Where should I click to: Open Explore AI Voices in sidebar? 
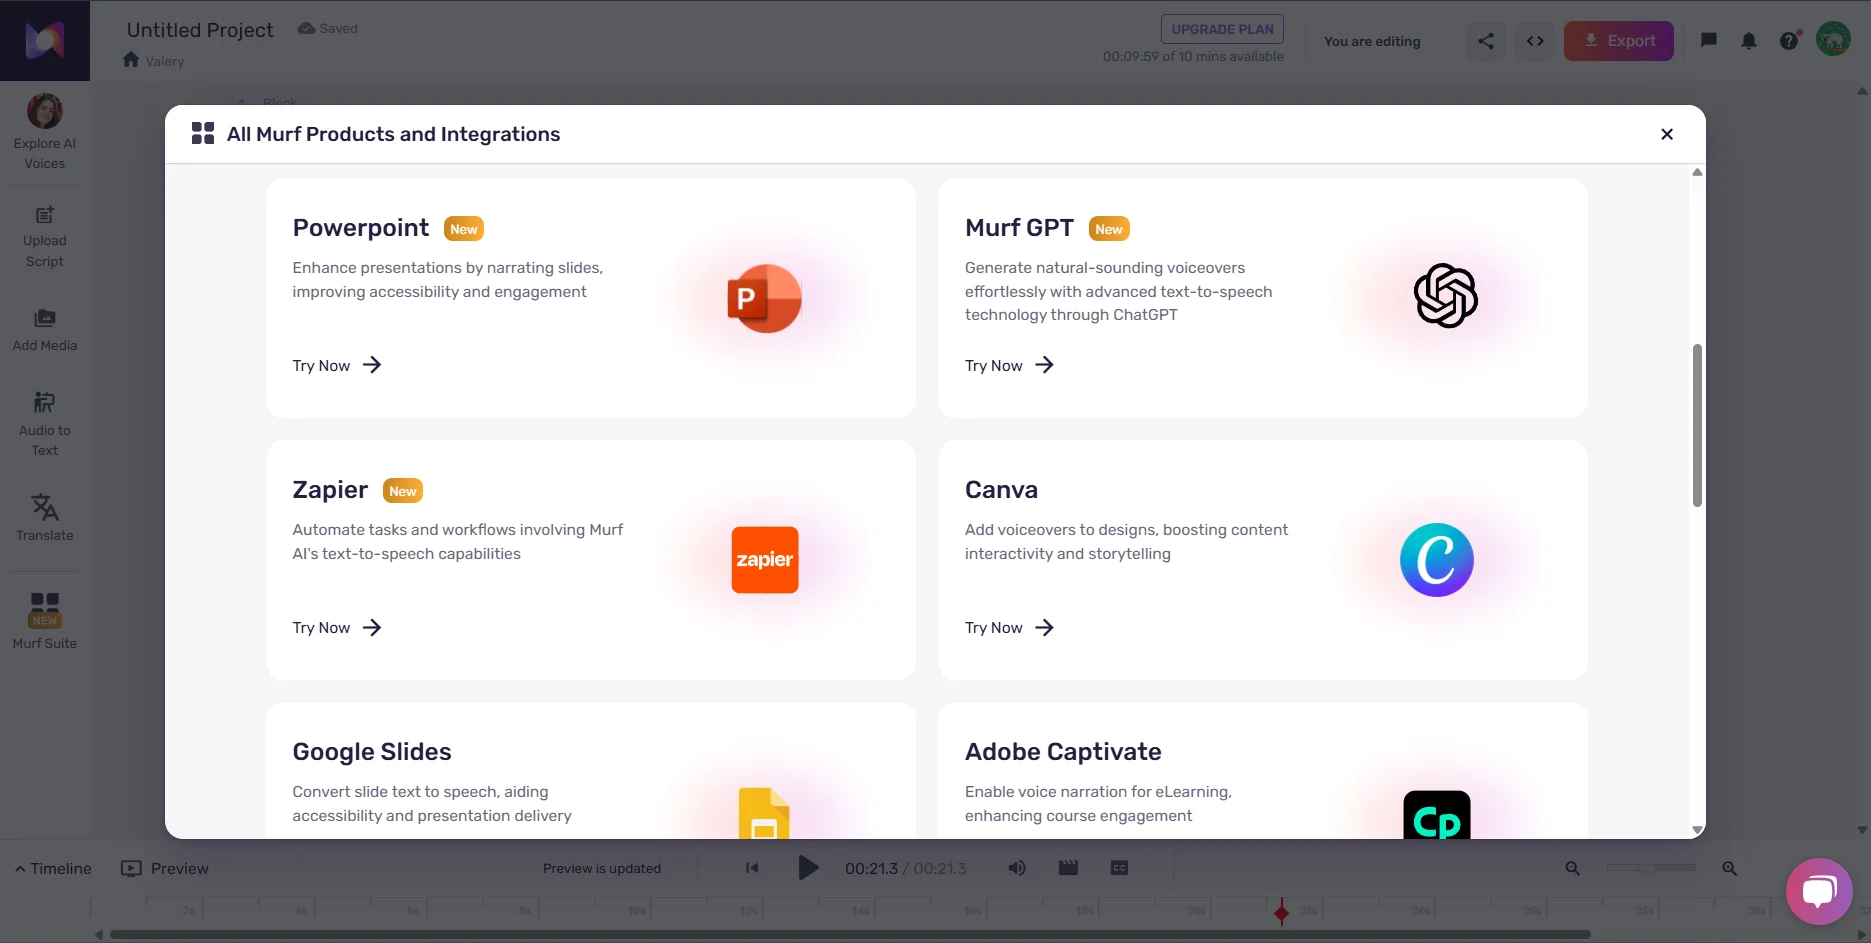(x=45, y=132)
